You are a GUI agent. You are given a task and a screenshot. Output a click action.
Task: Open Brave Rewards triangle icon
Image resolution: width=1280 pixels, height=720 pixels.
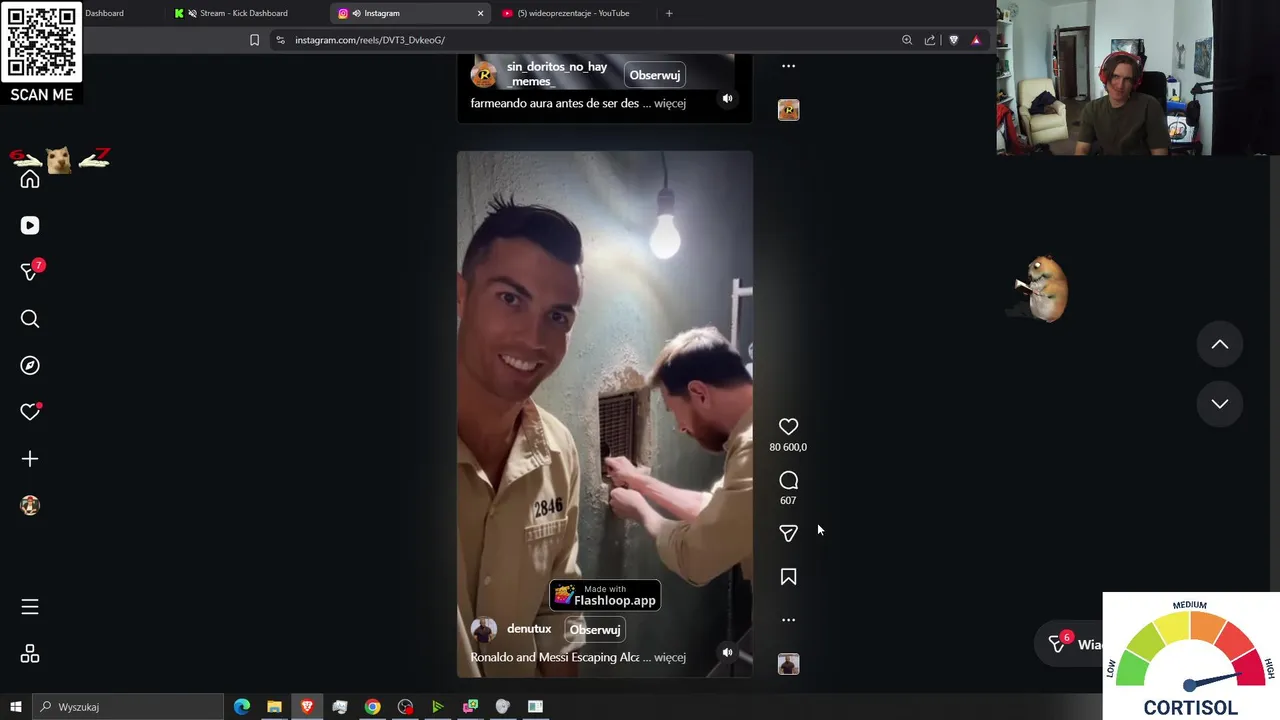coord(976,40)
